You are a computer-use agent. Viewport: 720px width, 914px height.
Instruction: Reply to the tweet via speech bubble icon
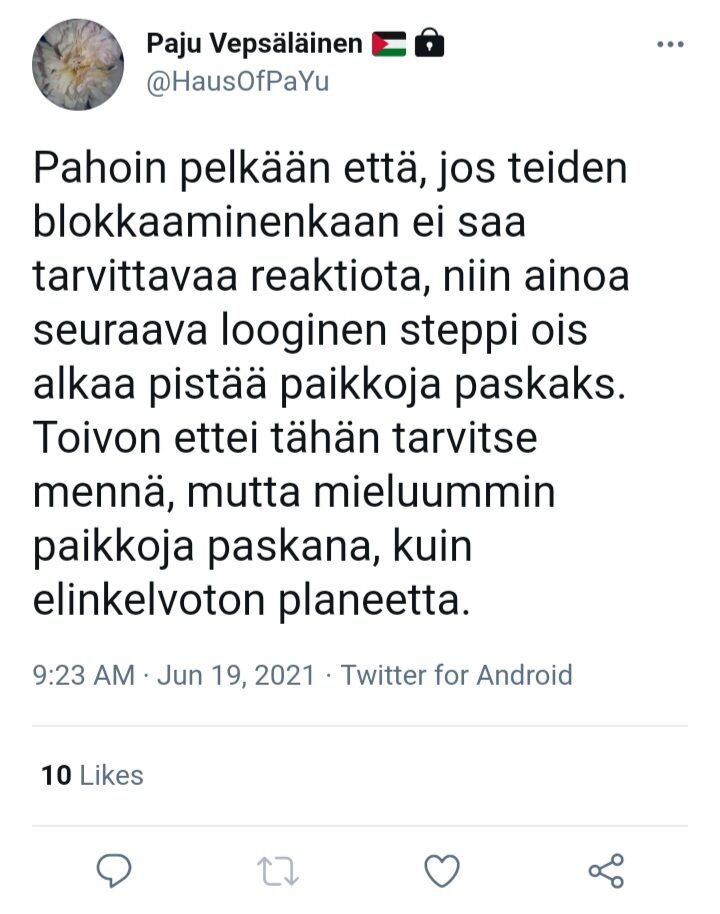[x=114, y=870]
